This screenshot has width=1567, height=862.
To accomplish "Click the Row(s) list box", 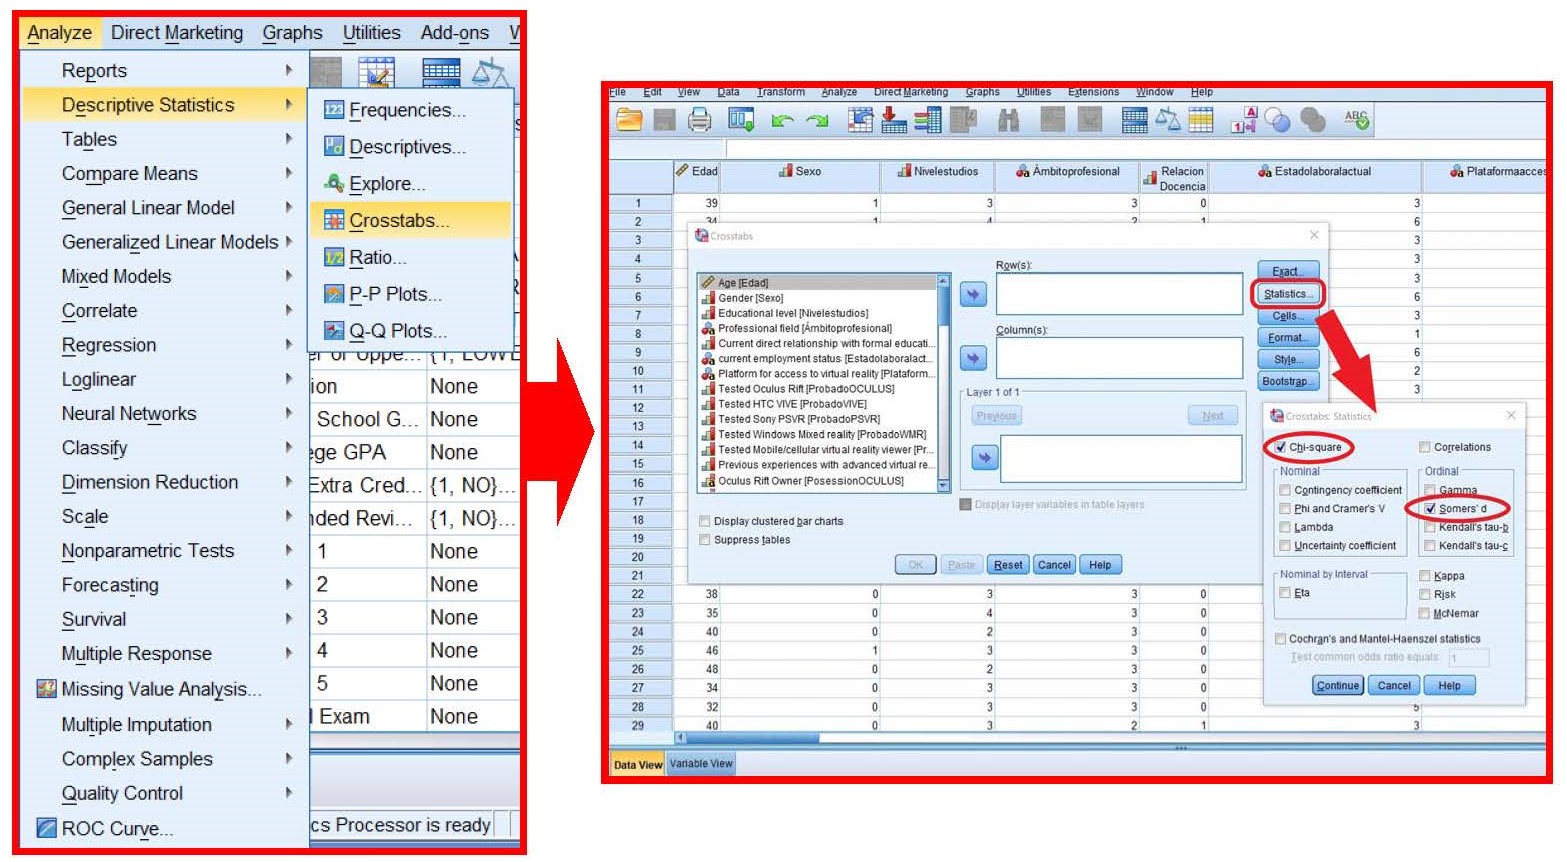I will click(1119, 294).
